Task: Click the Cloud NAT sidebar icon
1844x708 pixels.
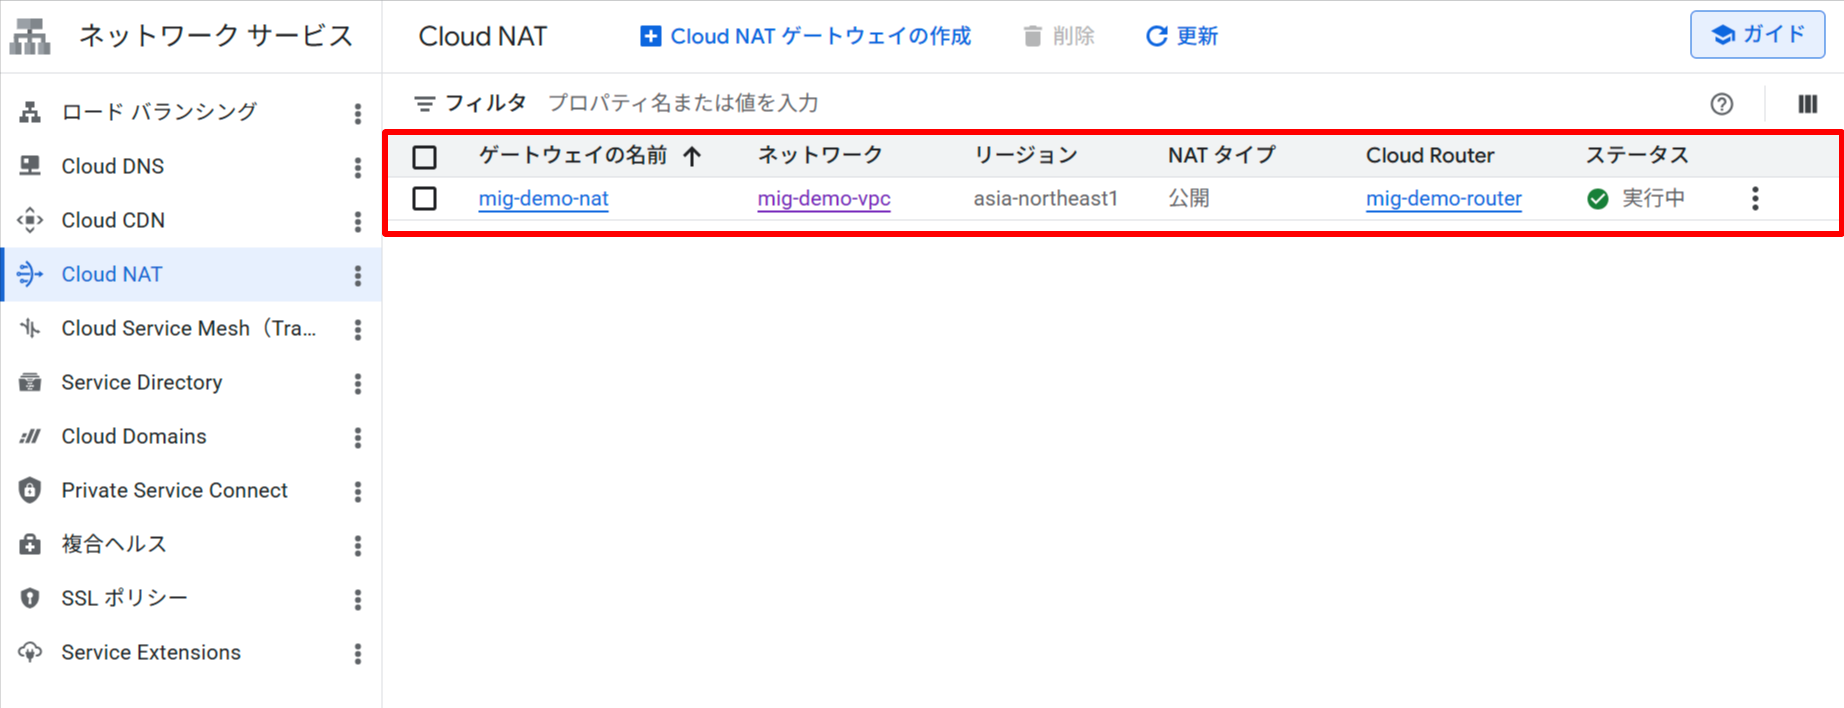Action: coord(30,274)
